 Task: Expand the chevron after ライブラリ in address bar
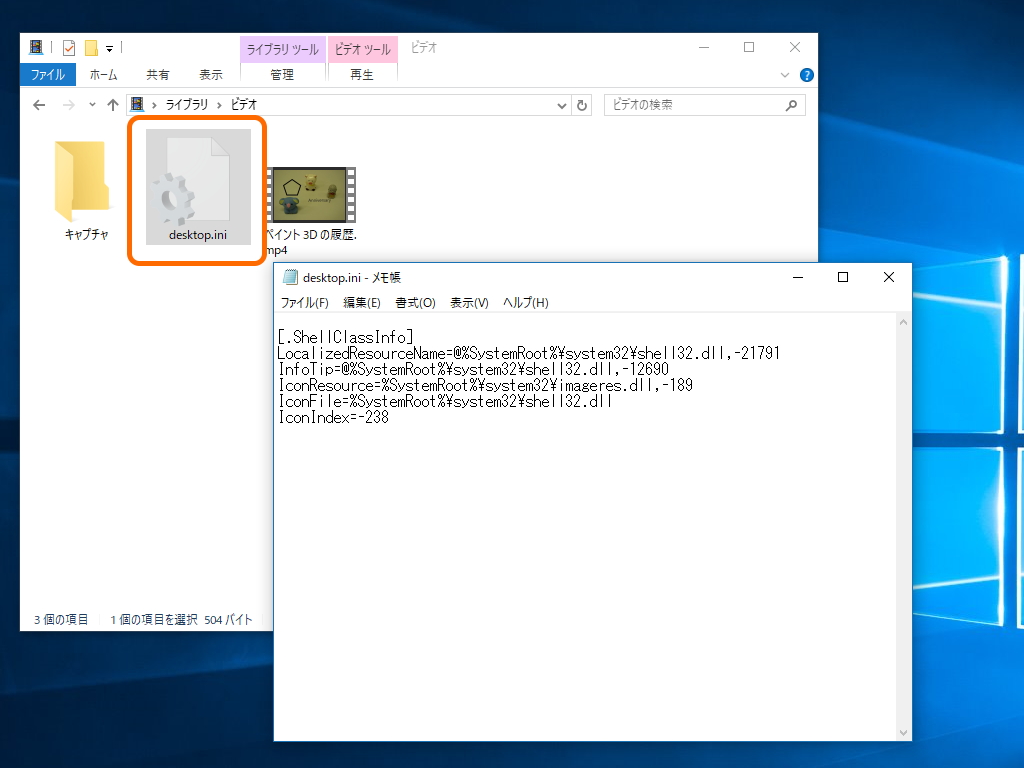219,104
